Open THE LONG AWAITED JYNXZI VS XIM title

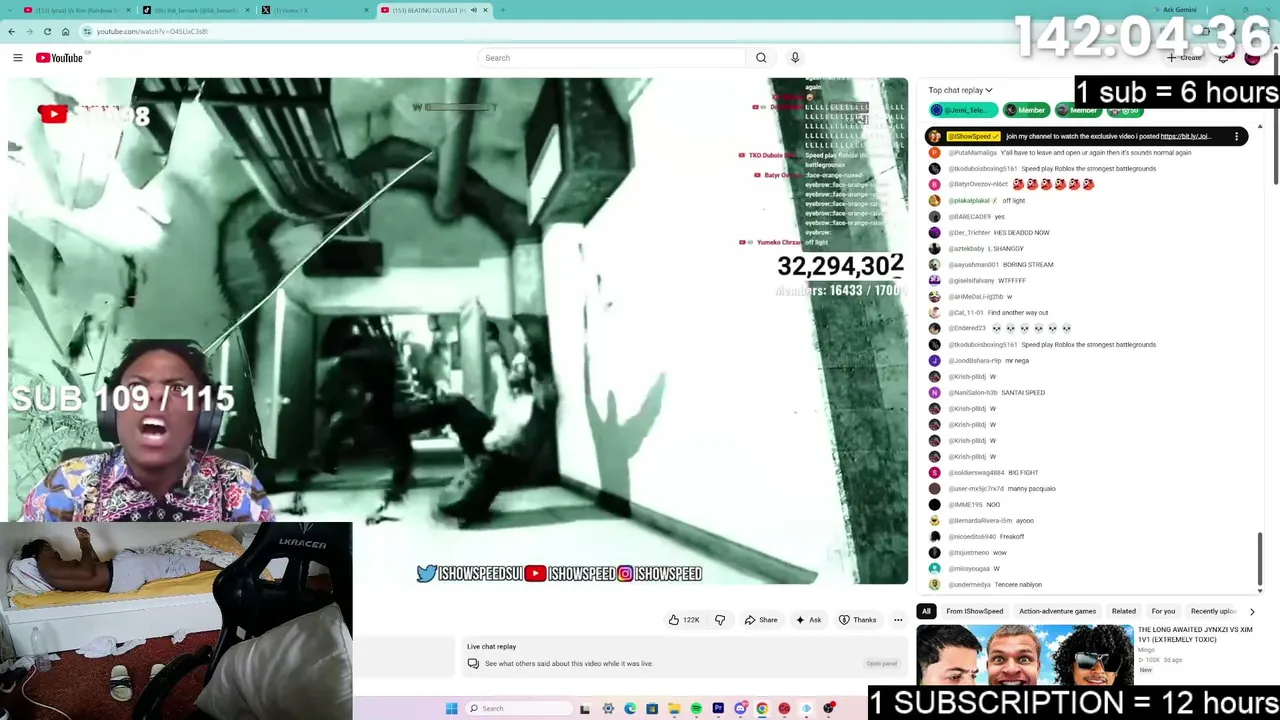(1195, 635)
